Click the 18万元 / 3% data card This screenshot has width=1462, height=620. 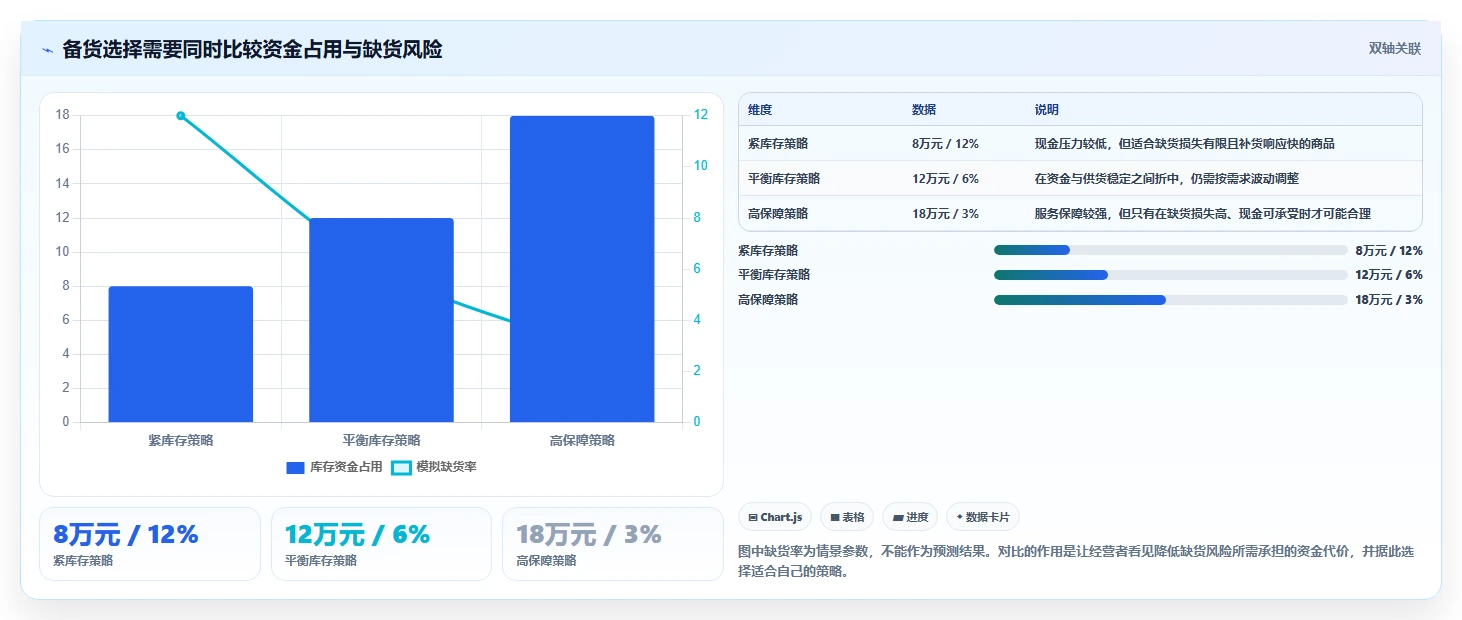point(612,544)
